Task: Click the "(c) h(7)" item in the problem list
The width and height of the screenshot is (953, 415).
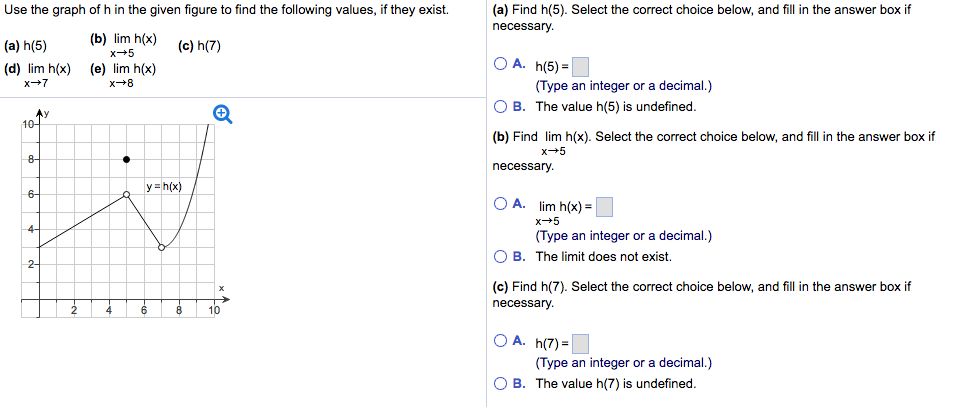Action: [199, 46]
